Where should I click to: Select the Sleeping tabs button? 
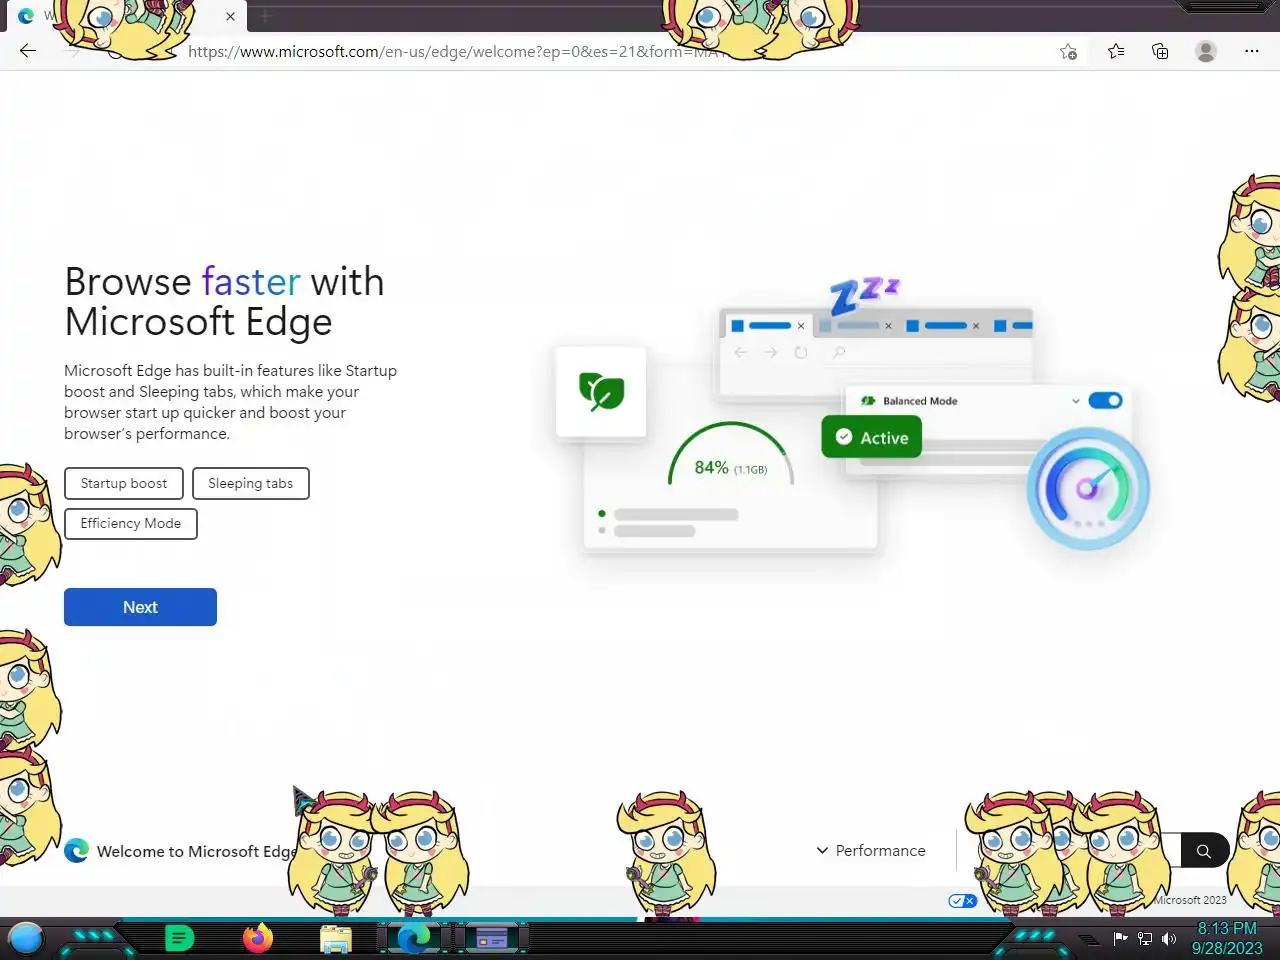(x=251, y=483)
